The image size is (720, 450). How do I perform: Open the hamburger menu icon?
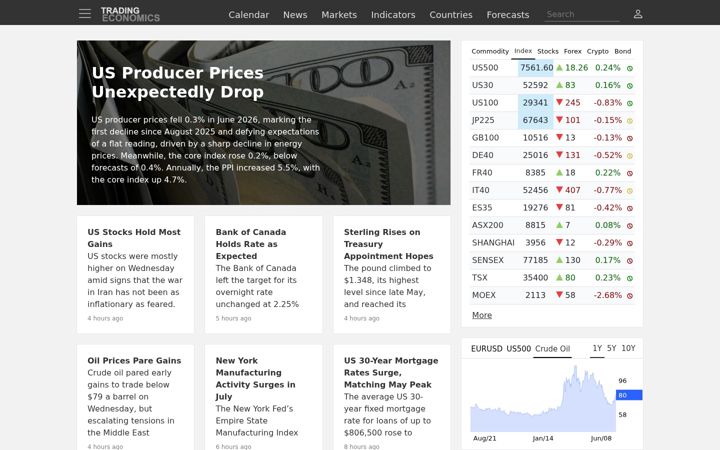[84, 14]
